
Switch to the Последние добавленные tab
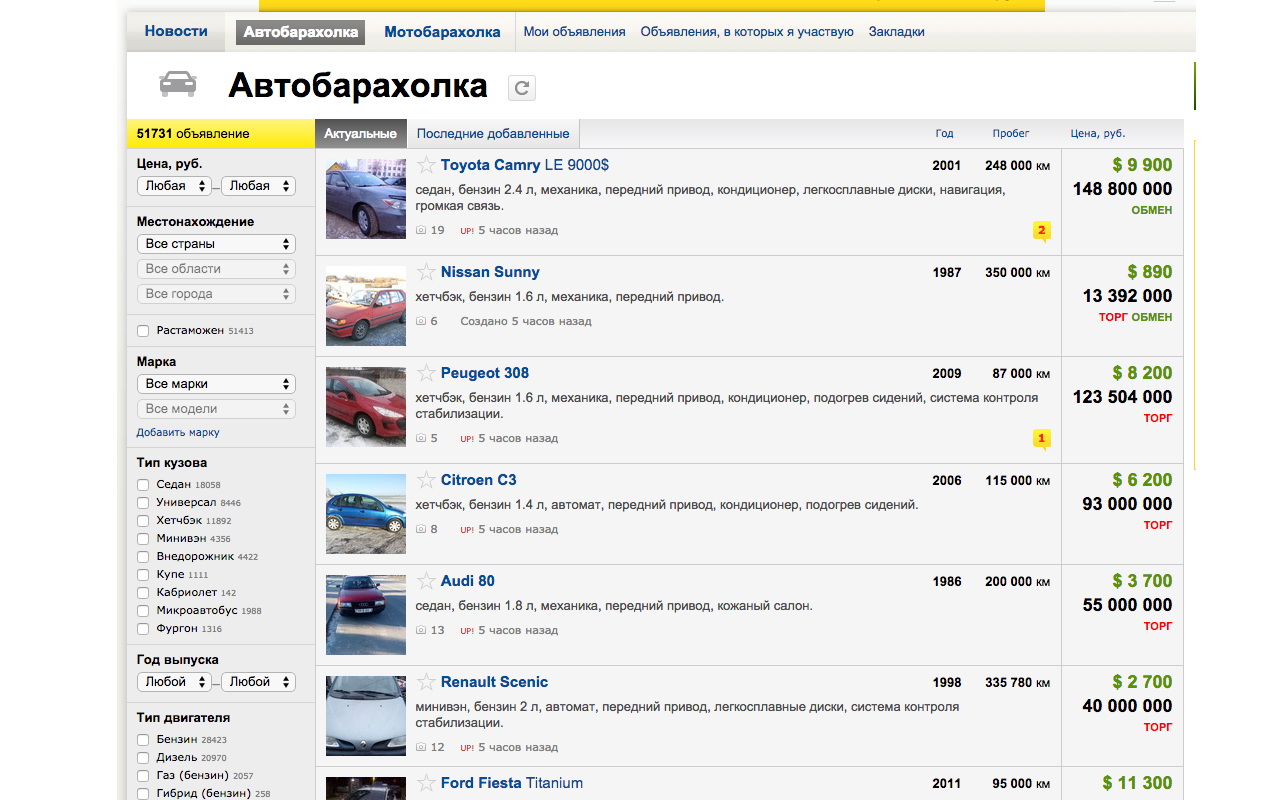point(493,134)
